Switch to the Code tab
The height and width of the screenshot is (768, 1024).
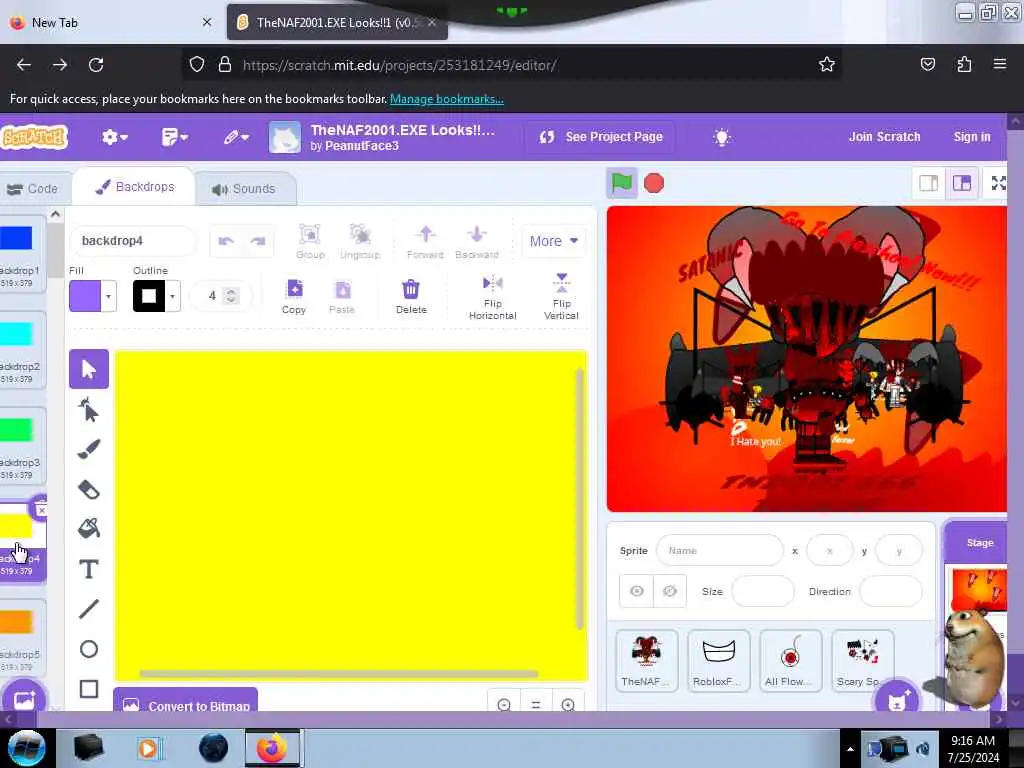pyautogui.click(x=33, y=189)
